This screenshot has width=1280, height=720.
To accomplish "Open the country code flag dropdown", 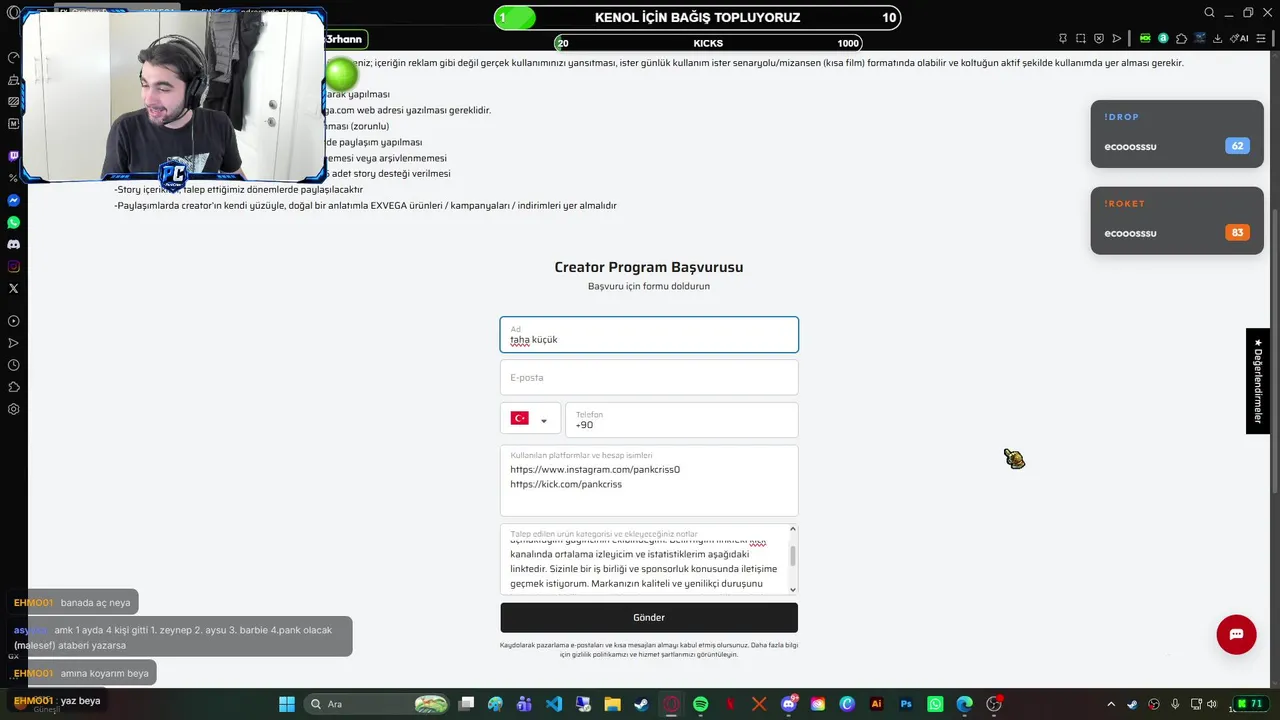I will click(x=530, y=420).
